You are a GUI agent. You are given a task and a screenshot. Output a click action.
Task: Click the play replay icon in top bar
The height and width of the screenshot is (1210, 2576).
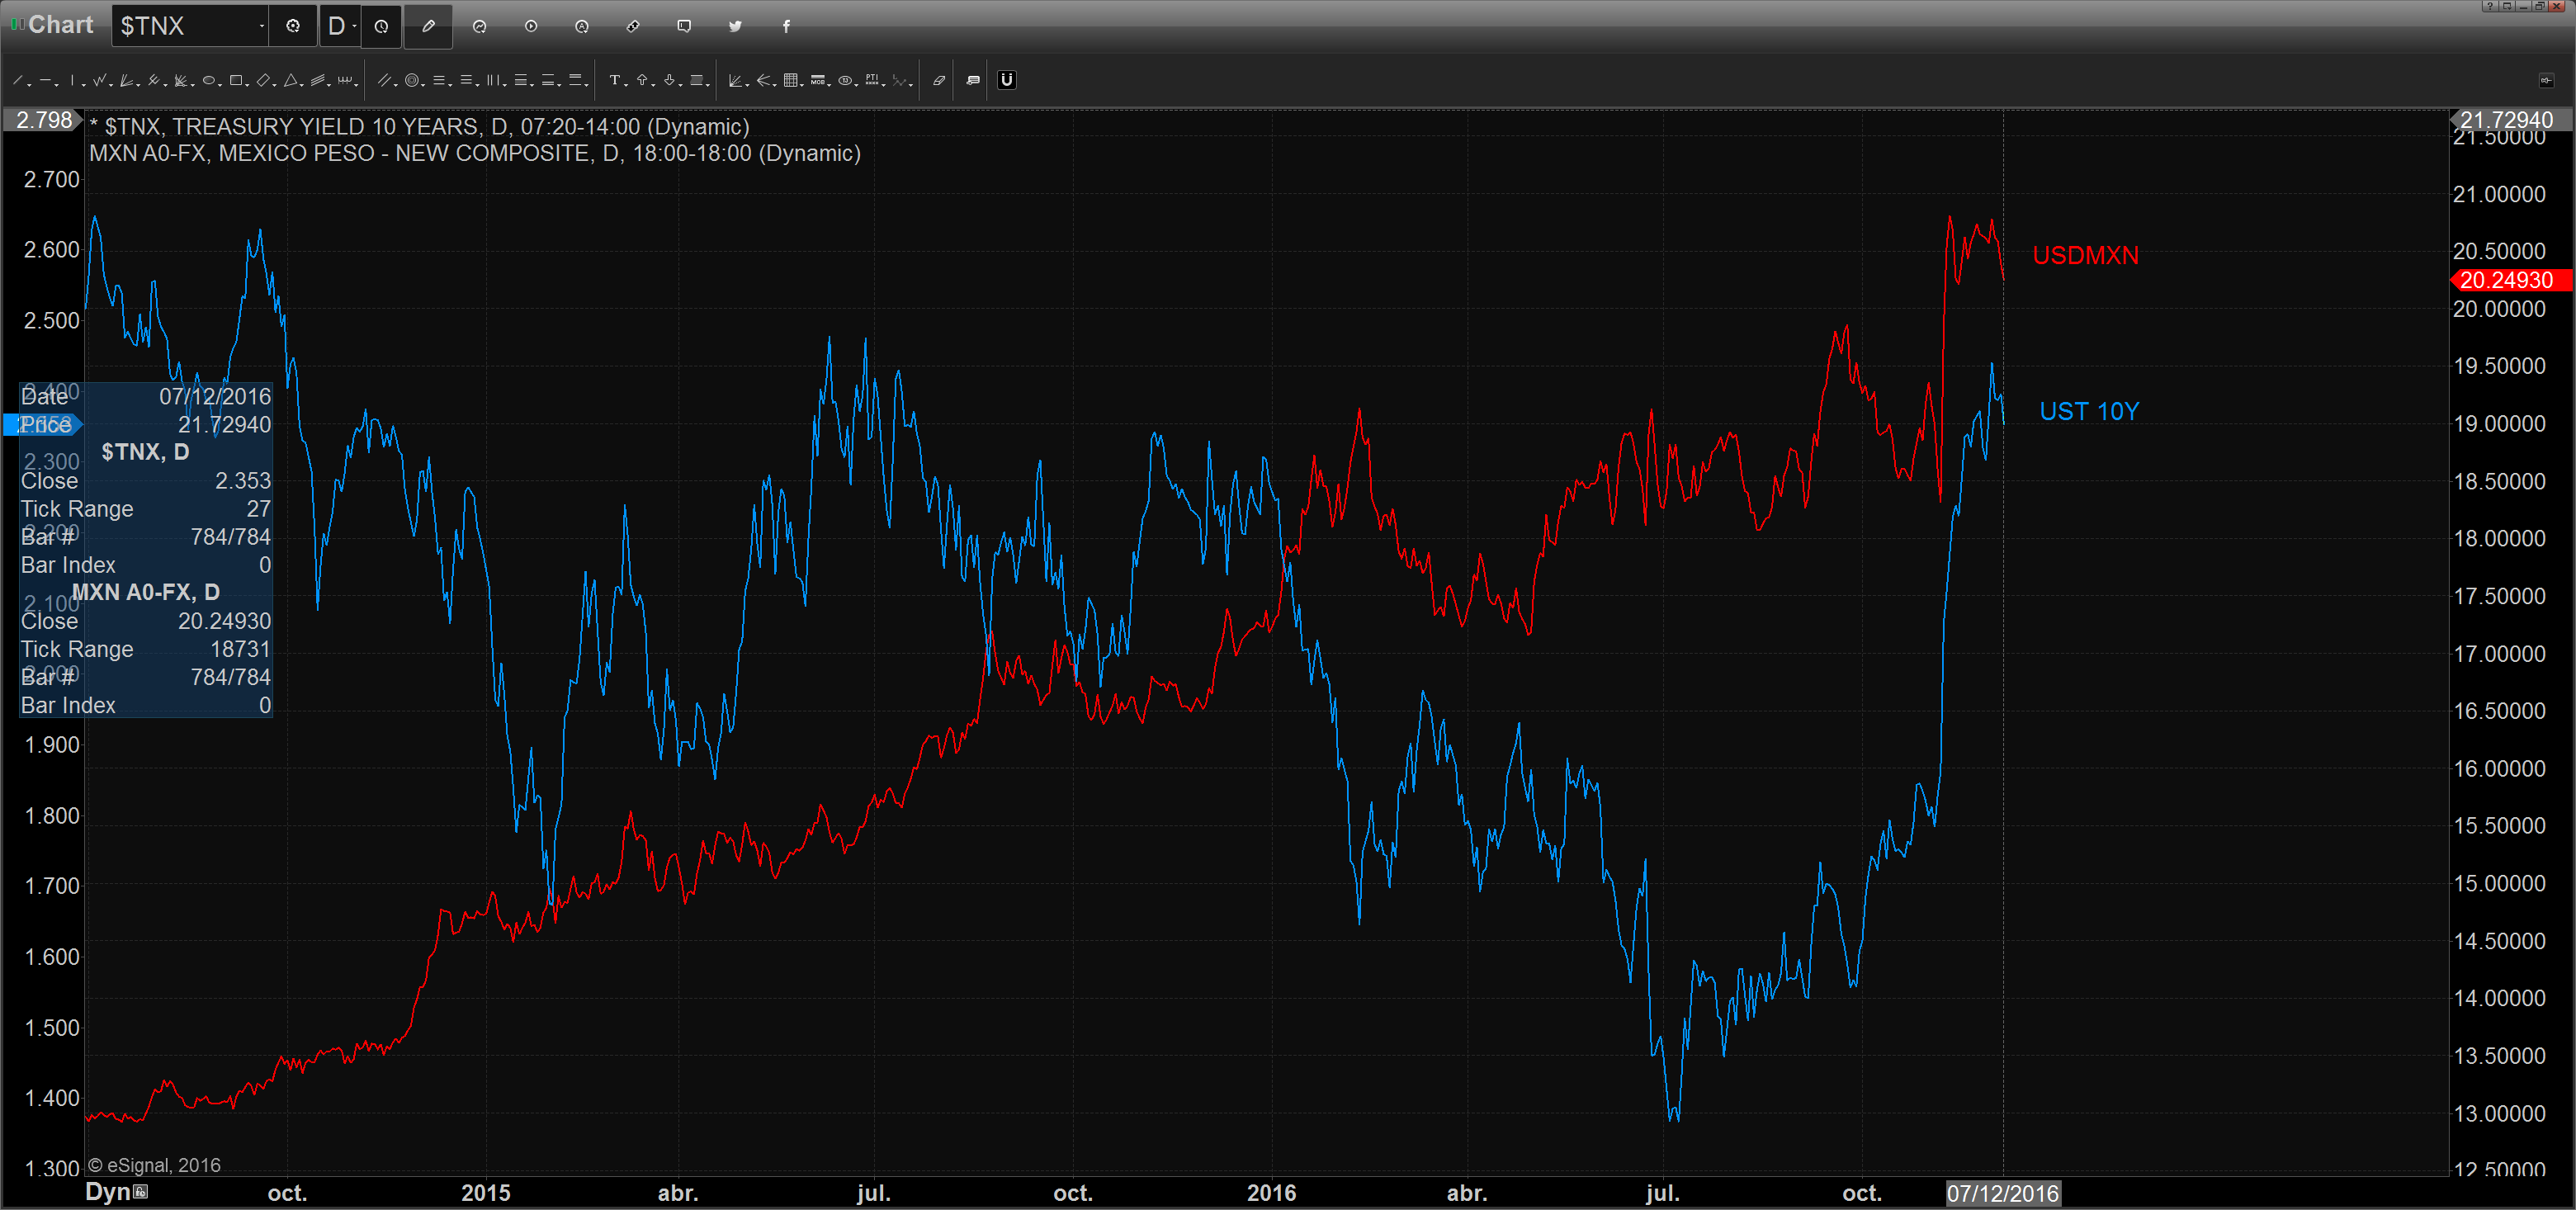531,26
